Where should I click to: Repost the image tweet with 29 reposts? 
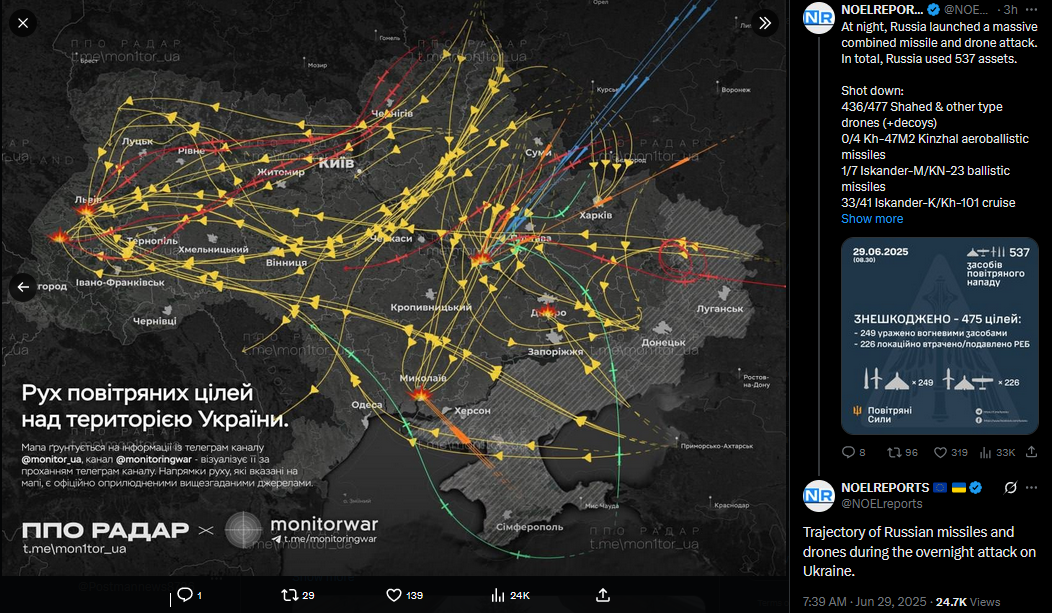click(289, 595)
